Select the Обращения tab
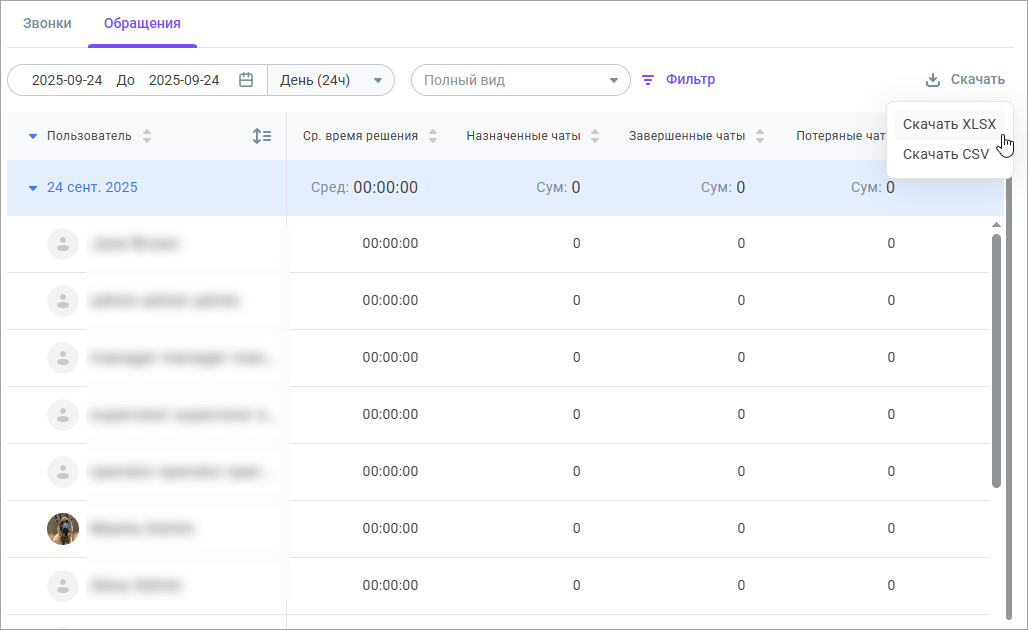The height and width of the screenshot is (630, 1028). [142, 23]
